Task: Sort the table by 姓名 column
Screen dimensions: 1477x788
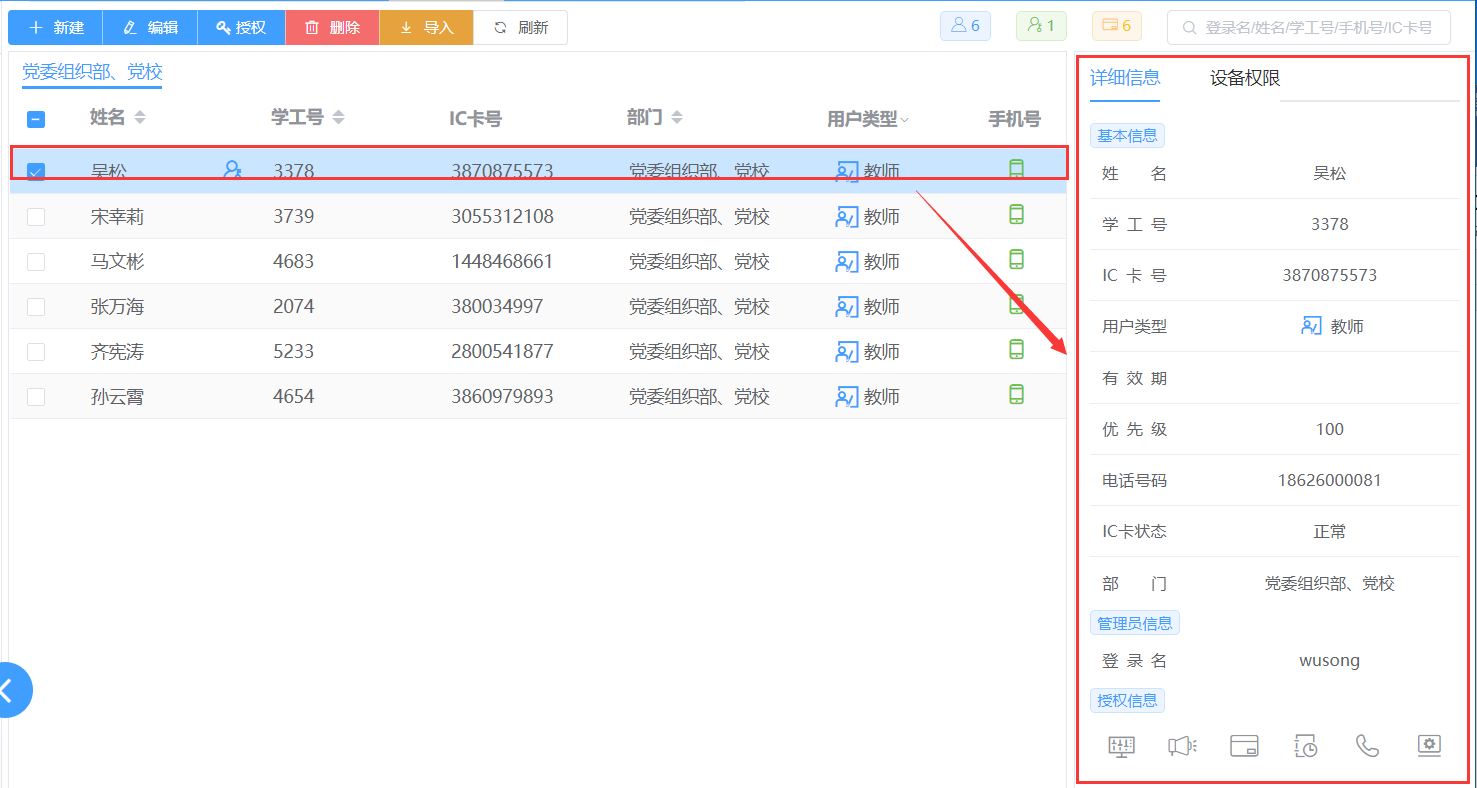Action: (x=140, y=118)
